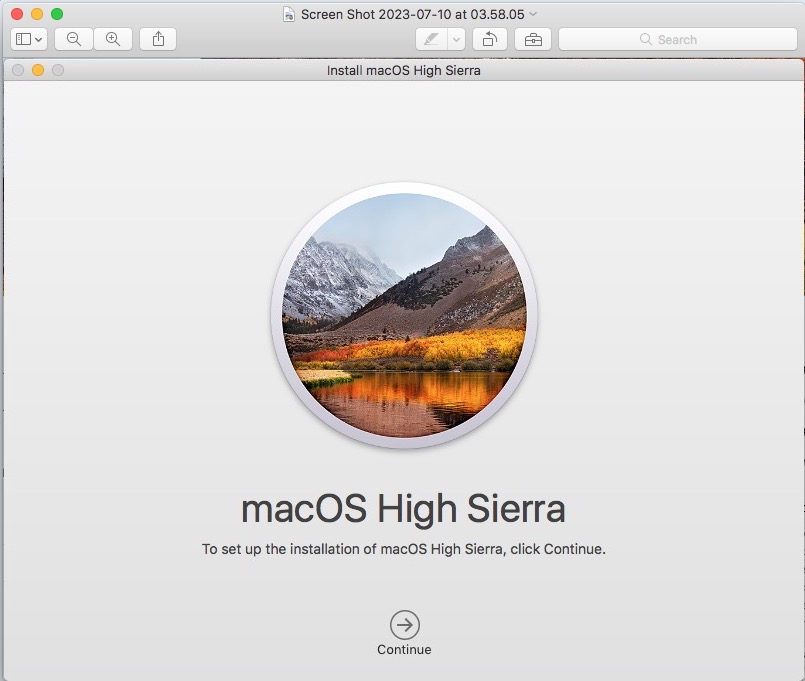Click the Continue text label

pos(404,650)
